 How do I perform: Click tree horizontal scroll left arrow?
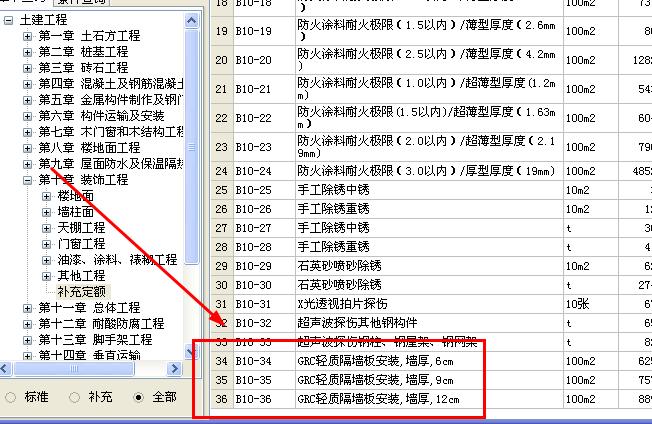[5, 368]
